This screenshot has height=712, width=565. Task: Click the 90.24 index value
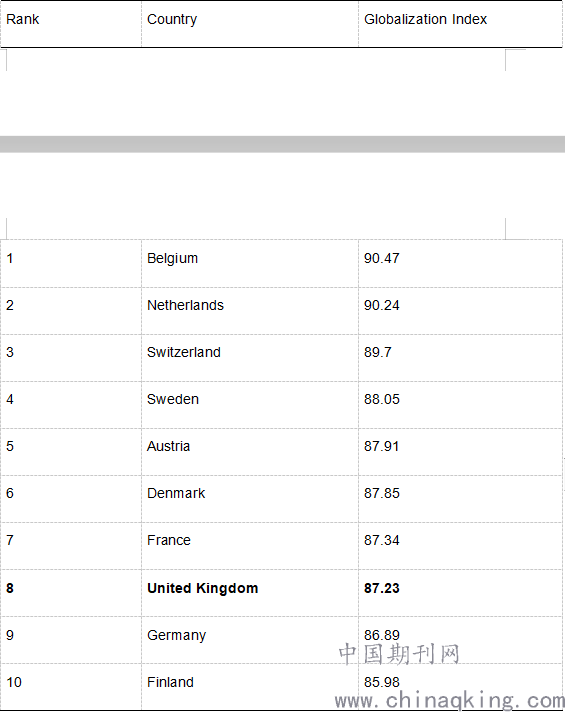pyautogui.click(x=382, y=305)
